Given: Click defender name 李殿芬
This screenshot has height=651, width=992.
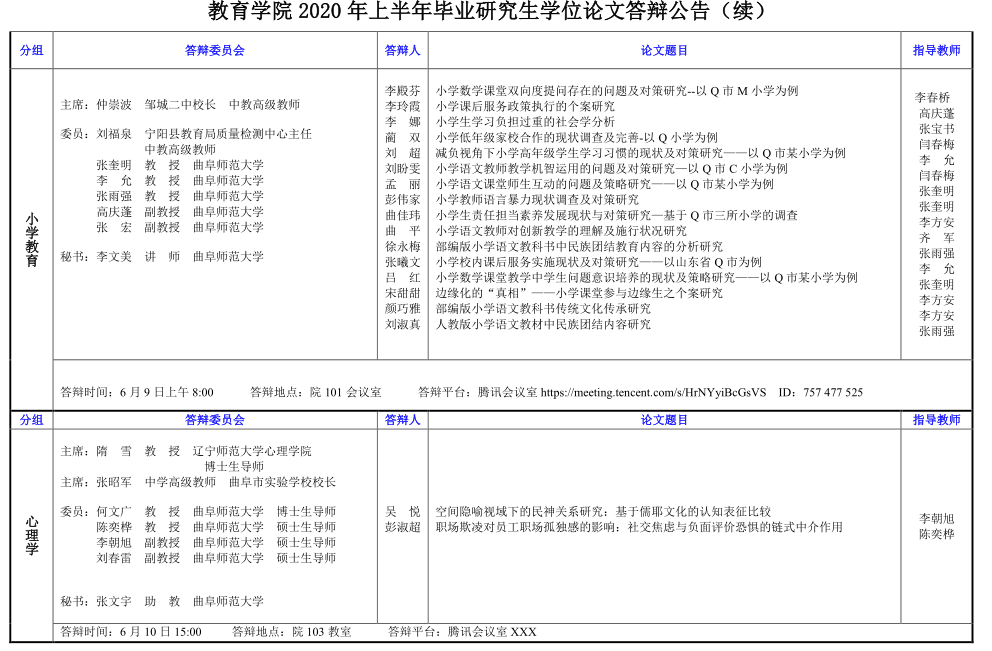Looking at the screenshot, I should pos(403,91).
